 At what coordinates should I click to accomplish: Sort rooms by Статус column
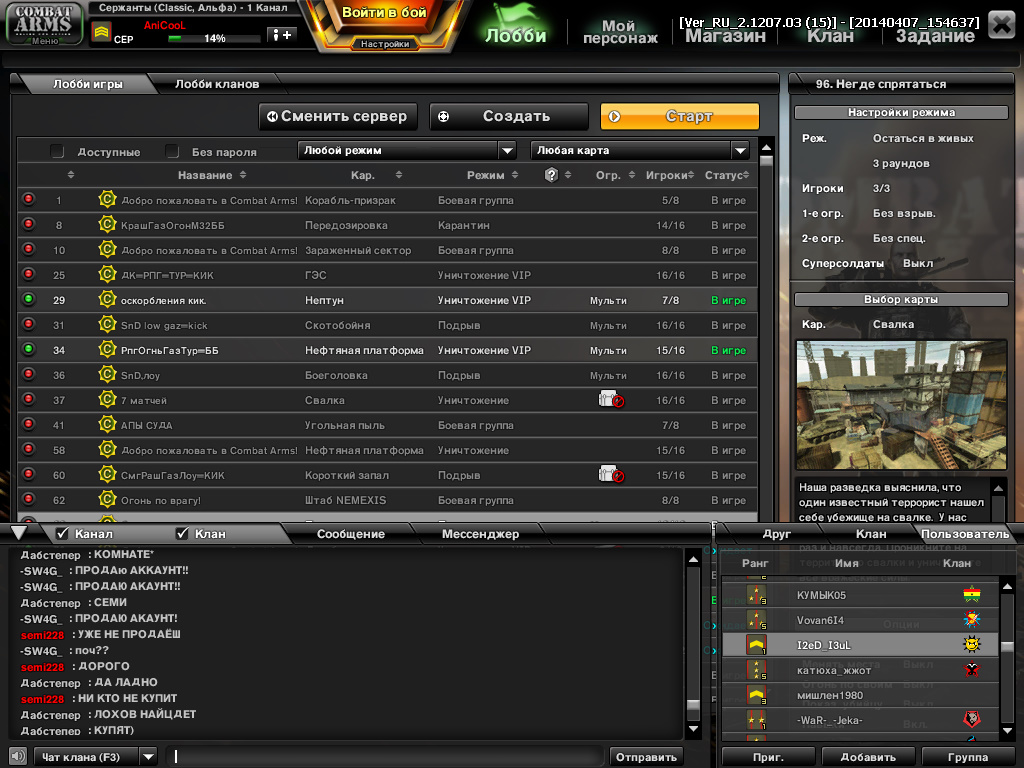tap(727, 175)
